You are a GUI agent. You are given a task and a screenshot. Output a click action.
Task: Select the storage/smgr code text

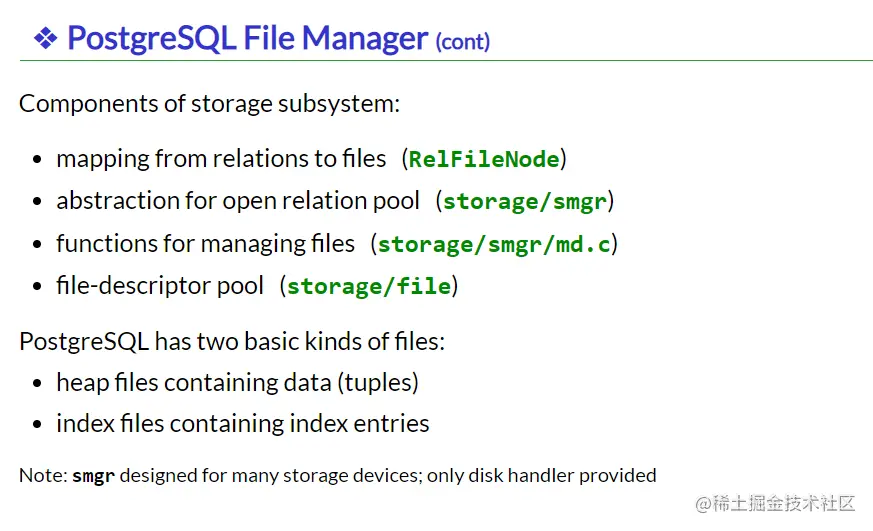(x=524, y=201)
